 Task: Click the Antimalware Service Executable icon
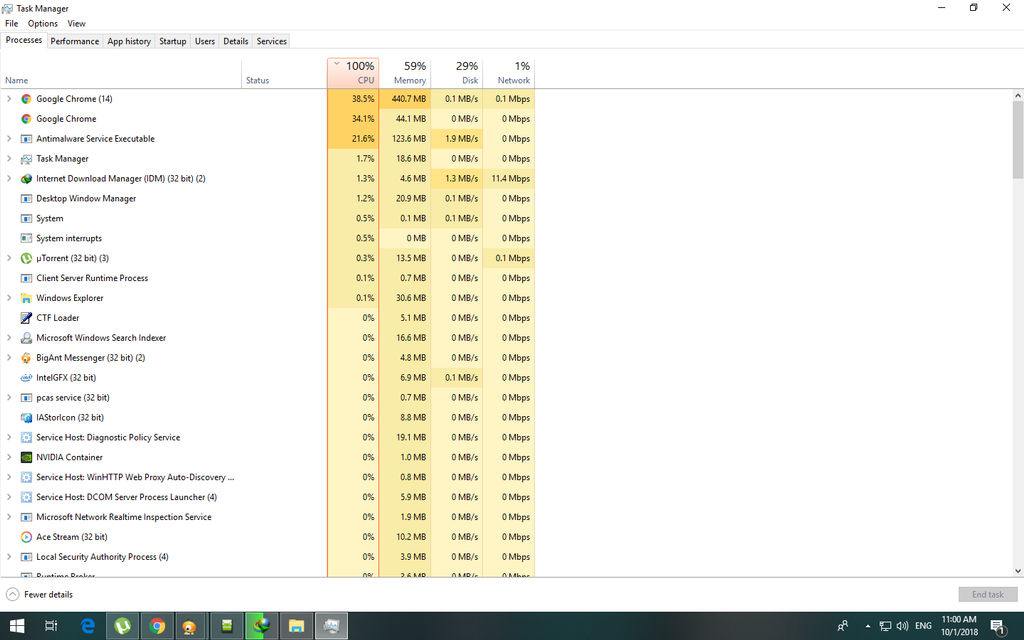tap(26, 138)
